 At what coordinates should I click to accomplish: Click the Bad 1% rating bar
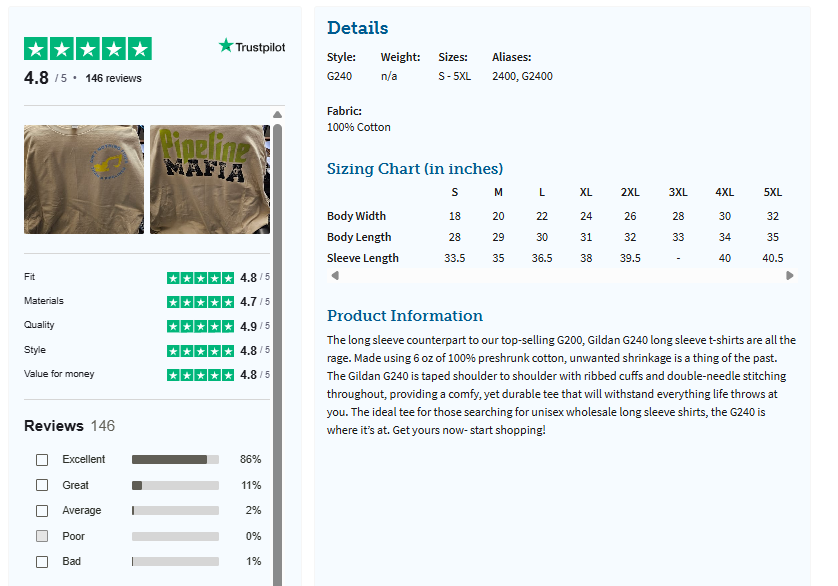pos(175,561)
